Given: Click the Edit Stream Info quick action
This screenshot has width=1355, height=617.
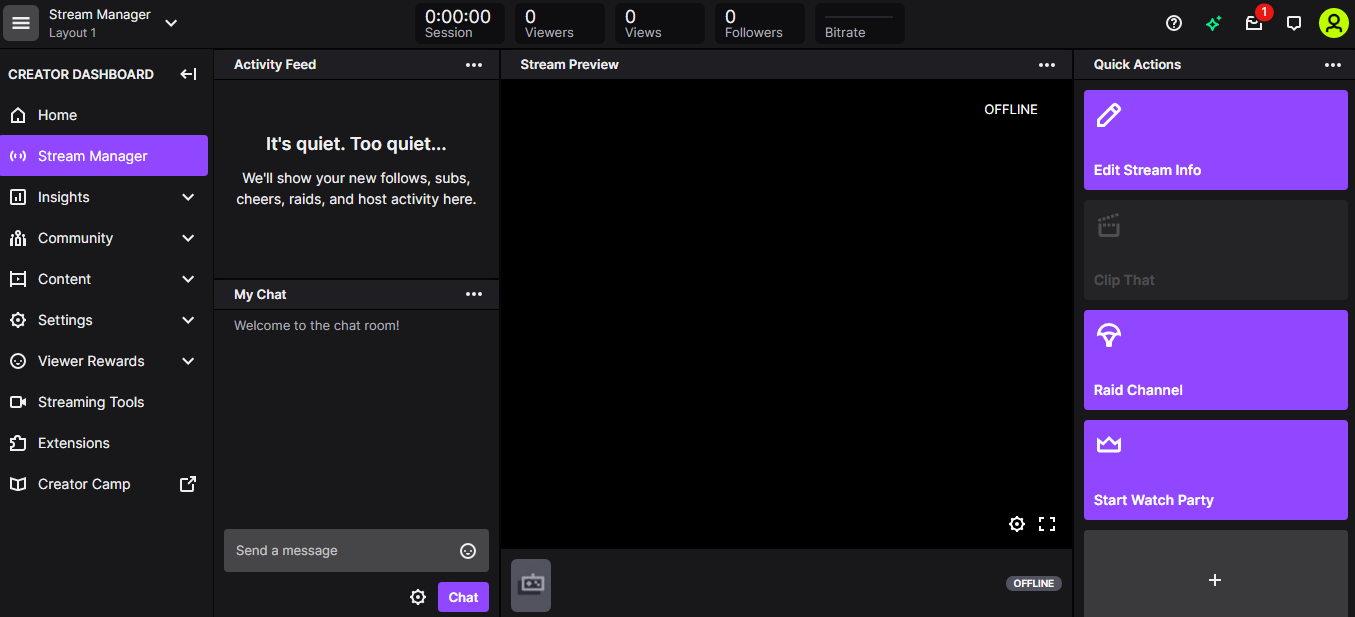Looking at the screenshot, I should tap(1216, 140).
